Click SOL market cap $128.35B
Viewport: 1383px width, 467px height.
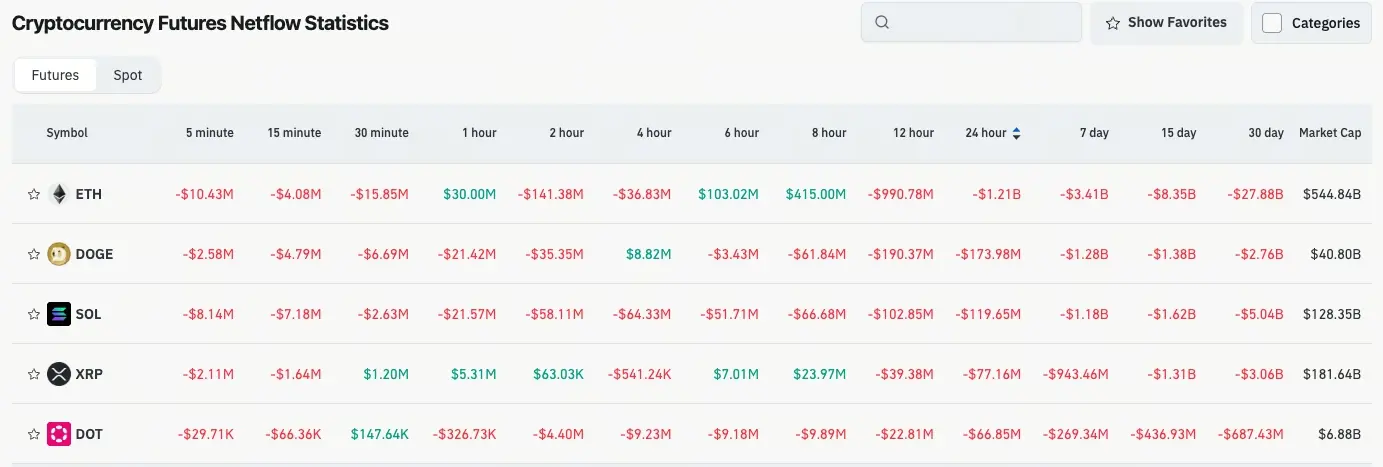(1333, 314)
